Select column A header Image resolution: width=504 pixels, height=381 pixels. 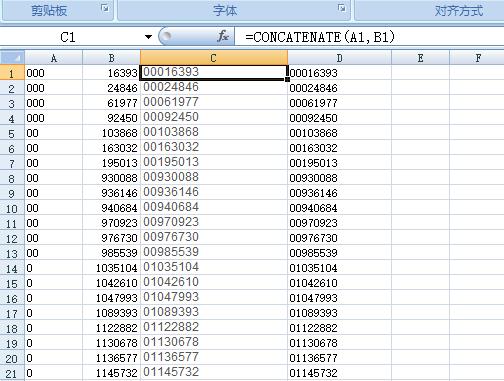pyautogui.click(x=54, y=58)
